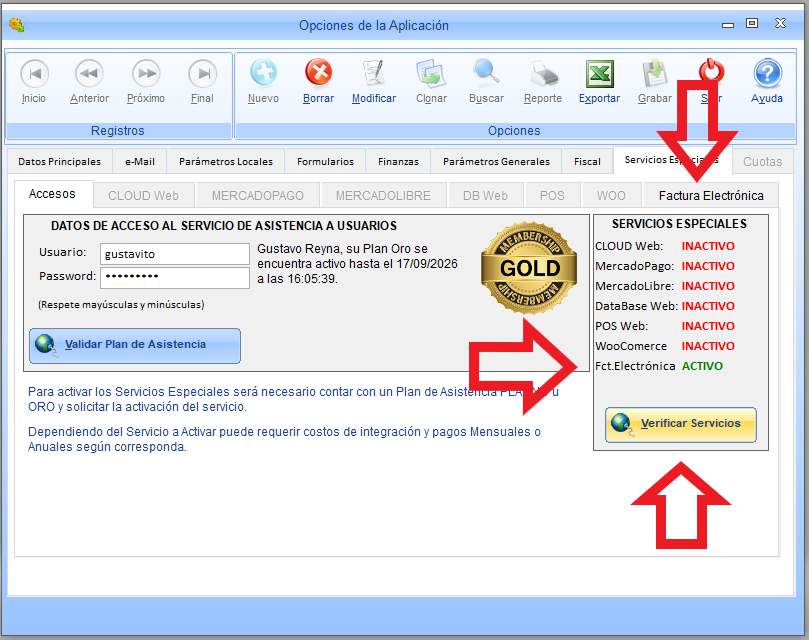Click the Buscar magnifier icon
Viewport: 809px width, 640px height.
(486, 73)
